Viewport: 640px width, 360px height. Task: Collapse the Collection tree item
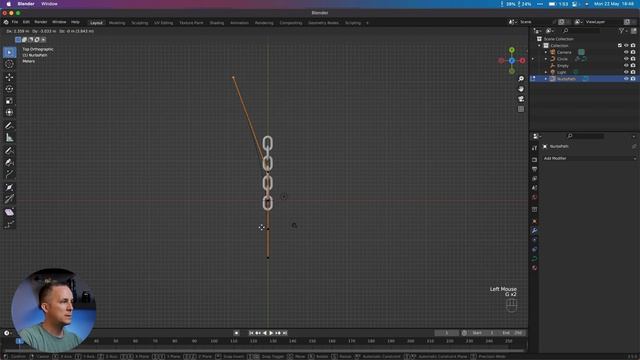point(540,46)
